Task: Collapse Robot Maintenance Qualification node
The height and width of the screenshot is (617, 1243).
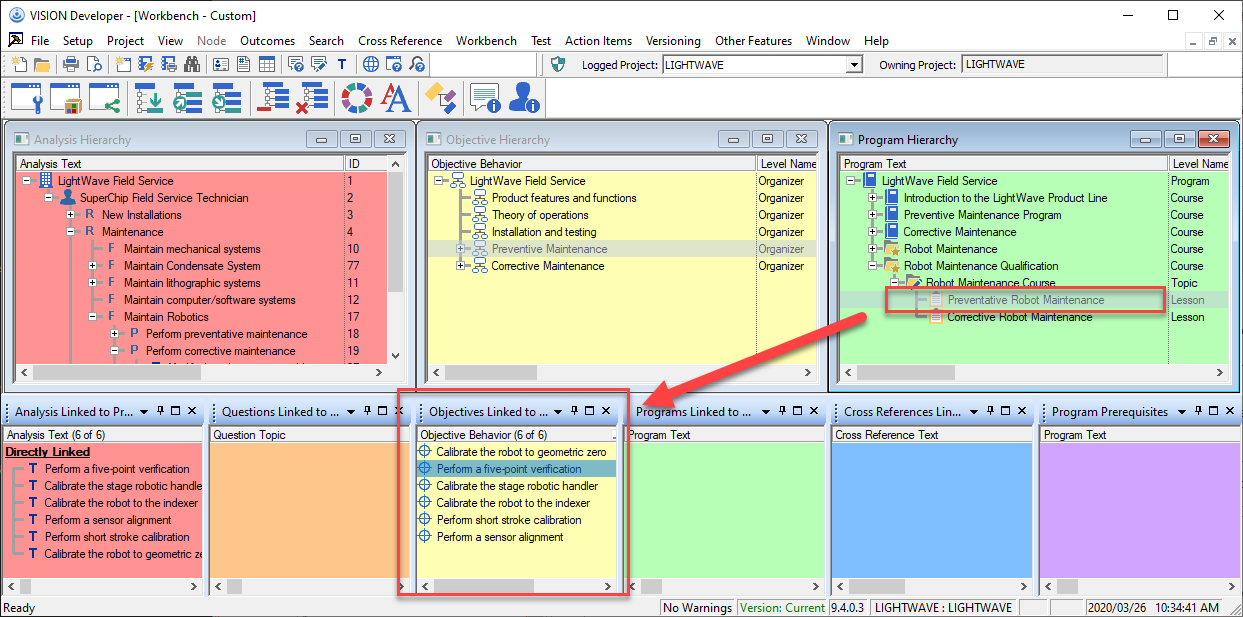Action: click(x=873, y=266)
